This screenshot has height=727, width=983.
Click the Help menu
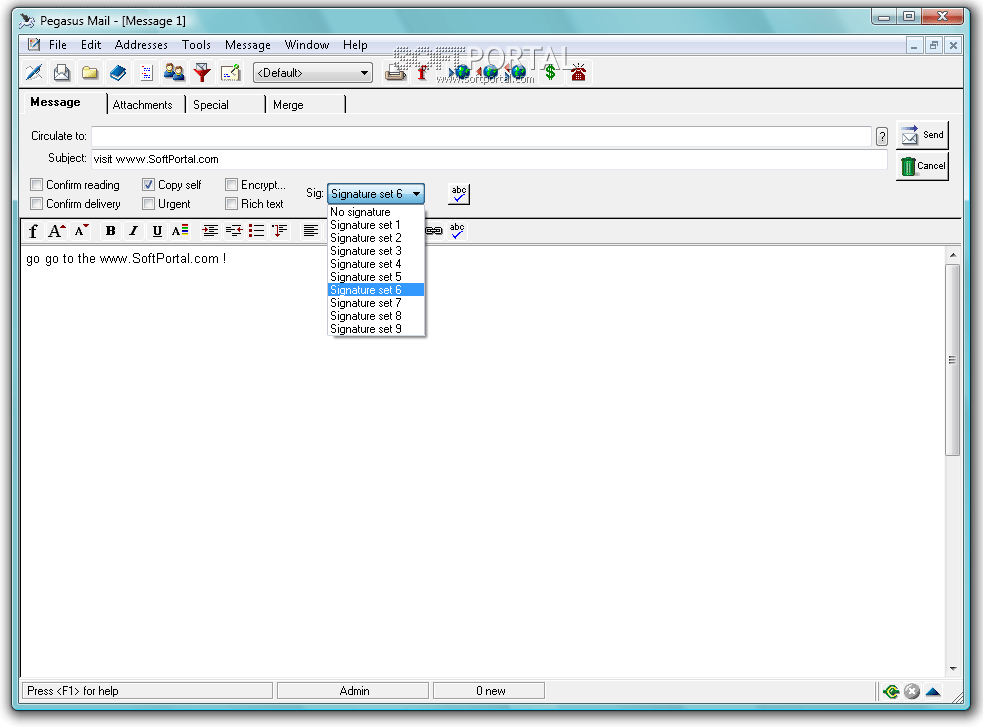click(x=355, y=45)
